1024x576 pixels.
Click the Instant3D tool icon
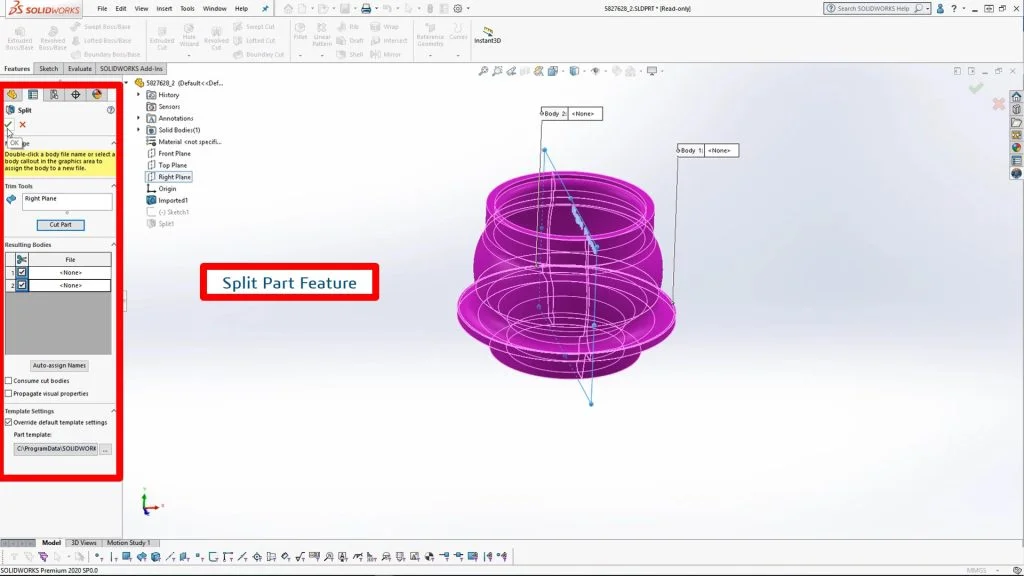(488, 37)
